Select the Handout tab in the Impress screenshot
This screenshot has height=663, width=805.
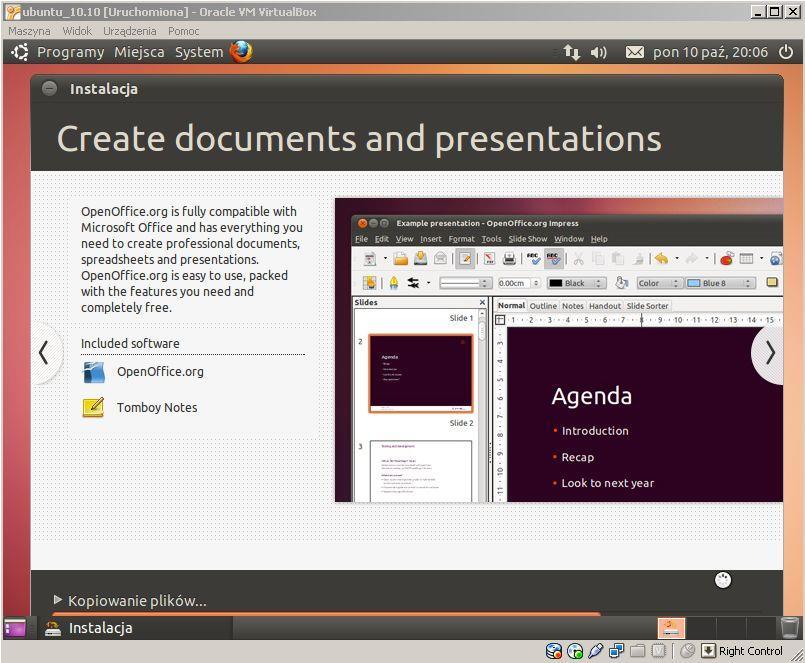click(x=605, y=306)
